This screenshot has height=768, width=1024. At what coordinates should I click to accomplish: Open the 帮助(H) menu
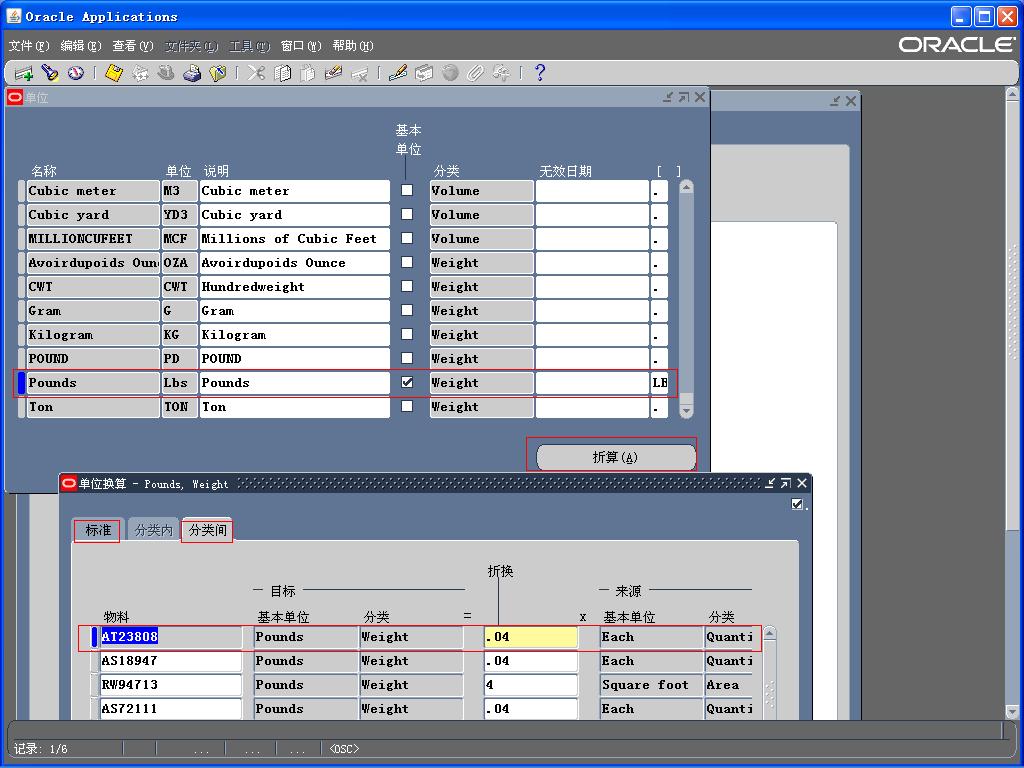pyautogui.click(x=353, y=46)
